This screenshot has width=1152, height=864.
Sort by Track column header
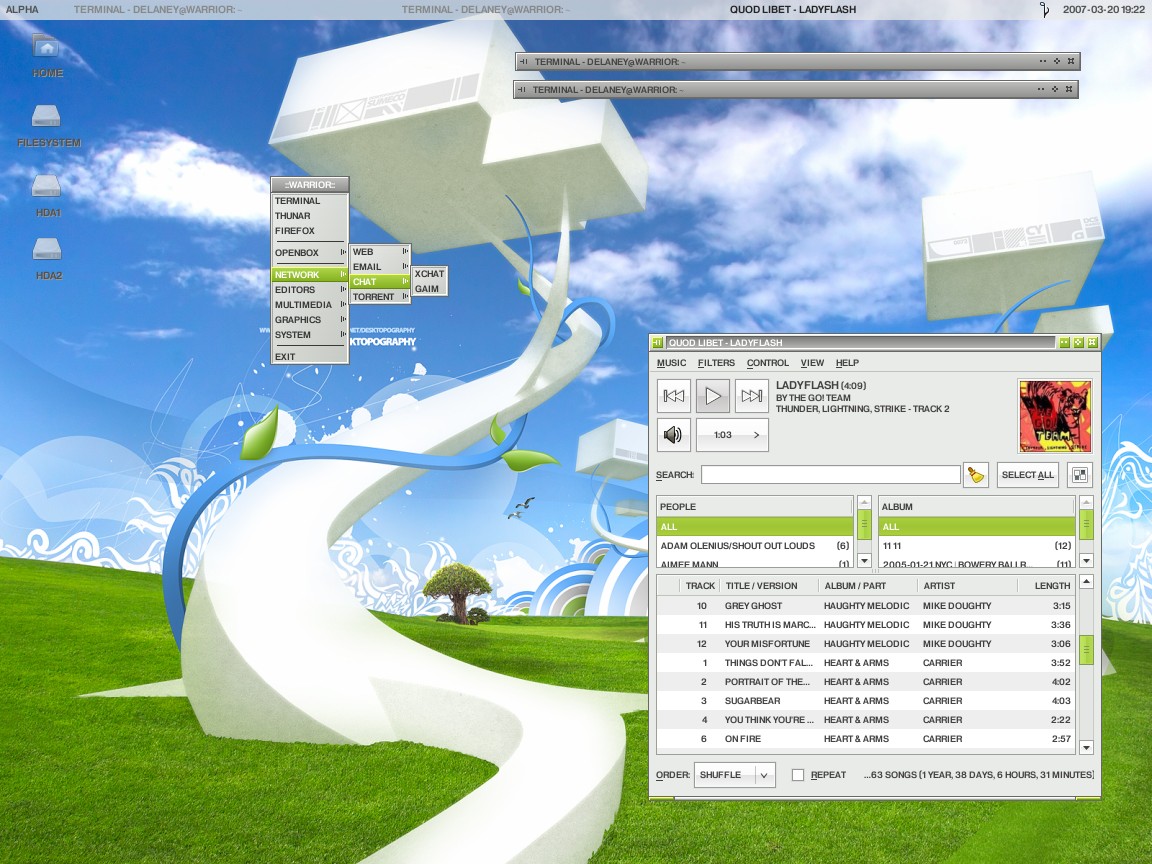[700, 586]
